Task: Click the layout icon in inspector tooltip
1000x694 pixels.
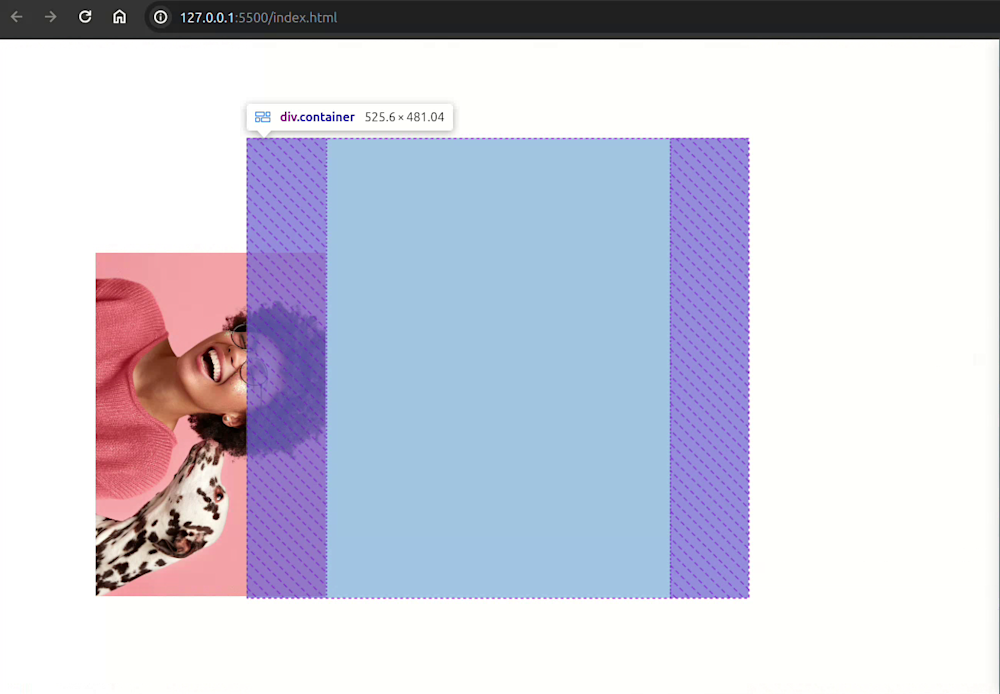Action: 263,117
